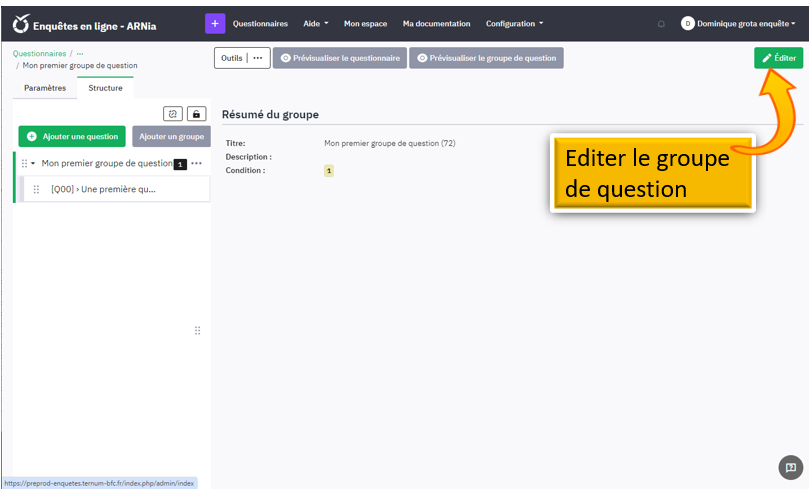The height and width of the screenshot is (492, 811).
Task: Click the ARNia logo icon
Action: coord(20,23)
